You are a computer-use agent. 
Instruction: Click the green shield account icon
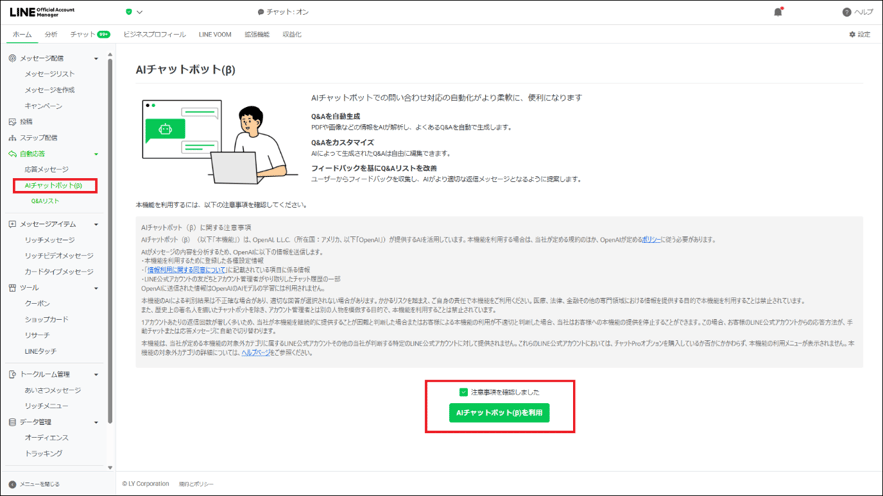[x=129, y=12]
